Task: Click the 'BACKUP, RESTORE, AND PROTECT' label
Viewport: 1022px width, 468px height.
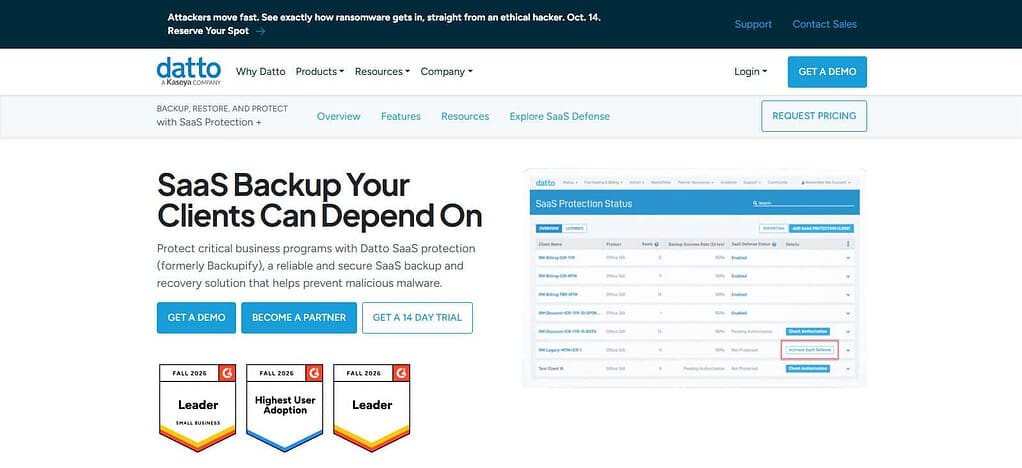Action: click(222, 109)
